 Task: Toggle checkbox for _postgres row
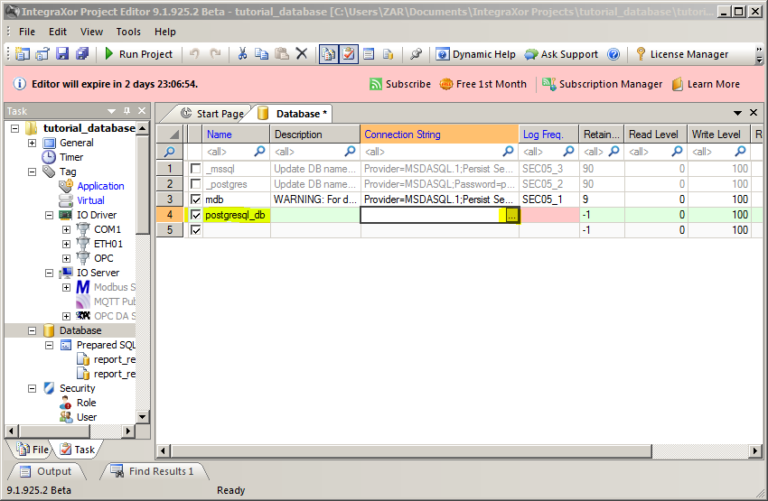click(x=195, y=184)
